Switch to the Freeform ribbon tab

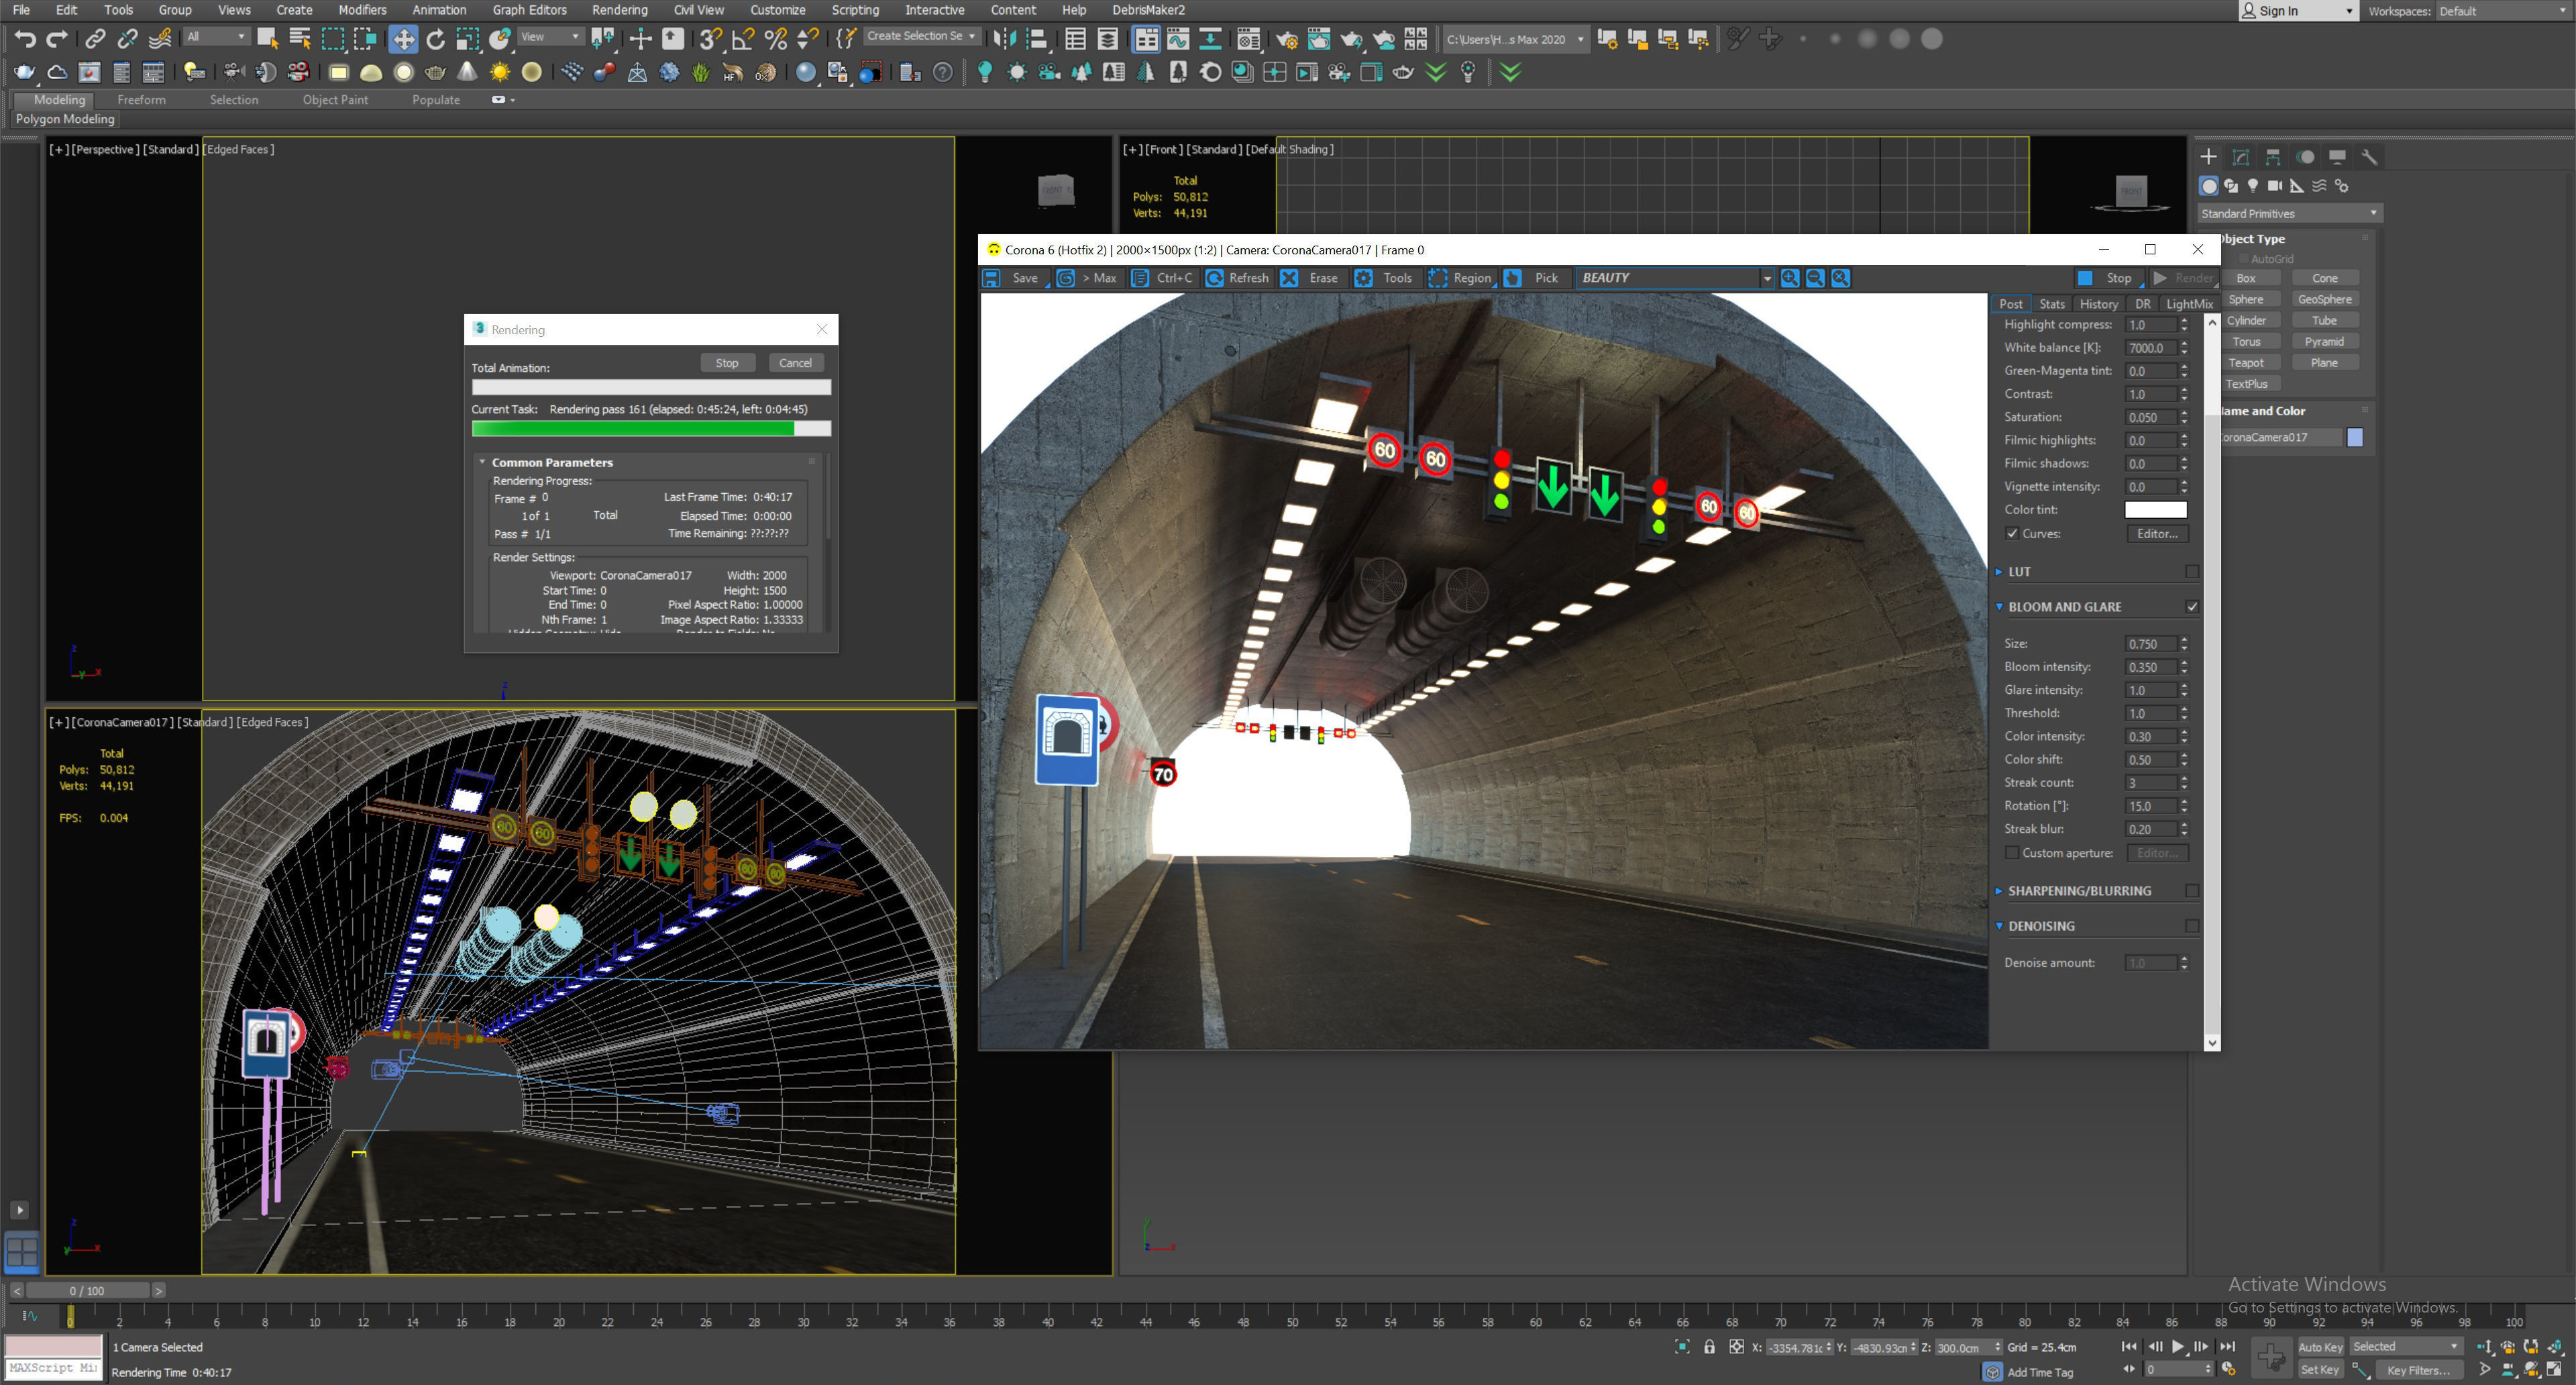tap(141, 100)
